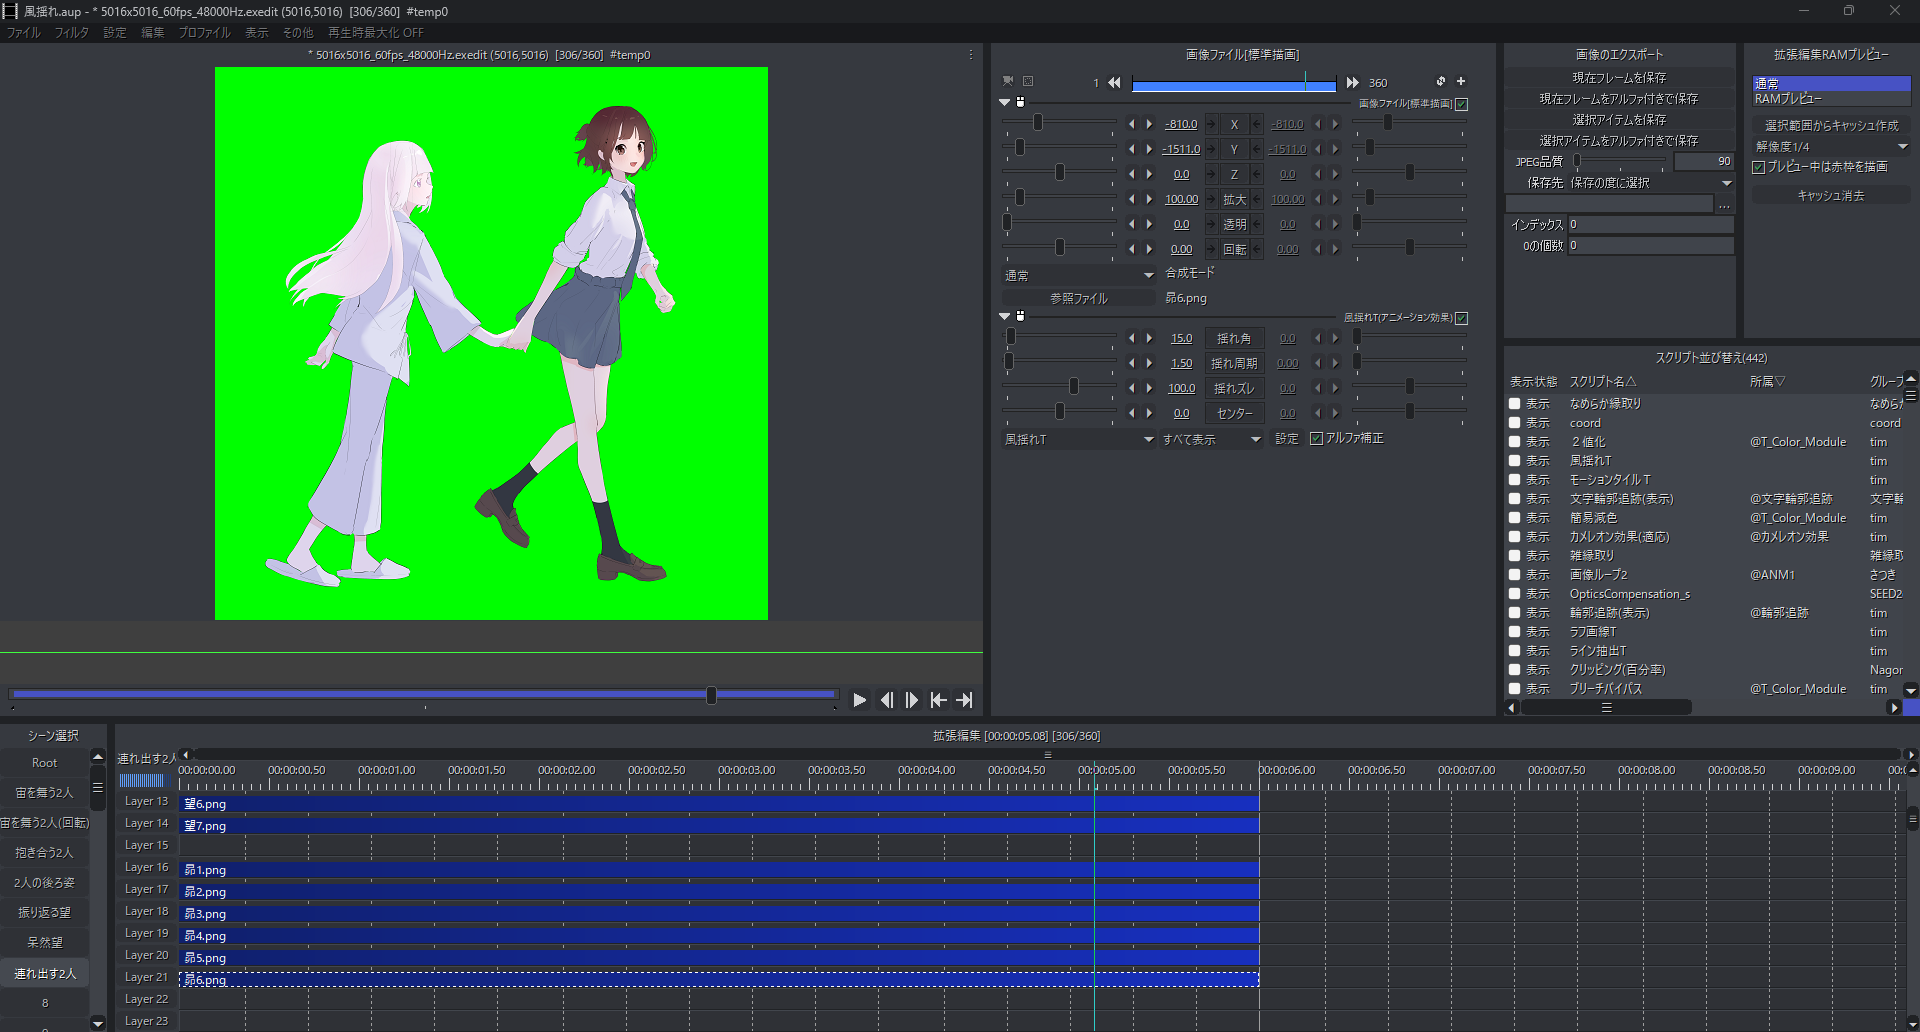This screenshot has height=1032, width=1920.
Task: Click the キャッシュ消去 button
Action: pos(1830,196)
